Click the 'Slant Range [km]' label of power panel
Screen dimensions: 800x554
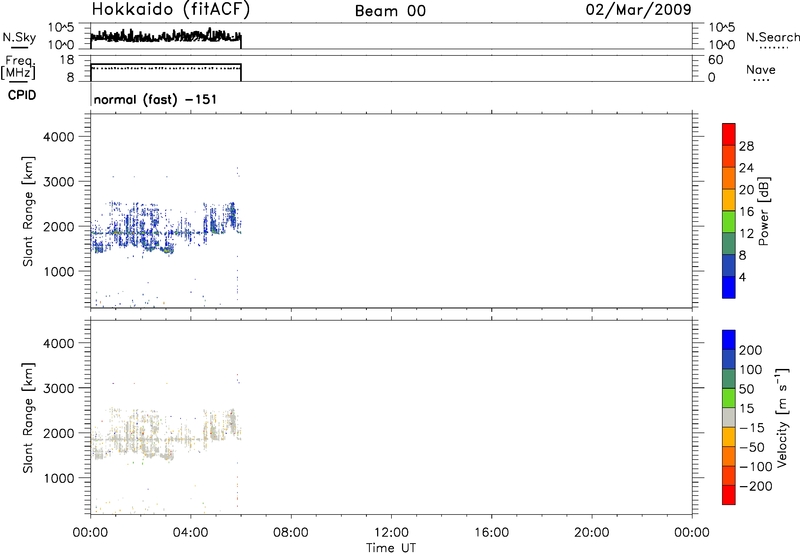click(x=28, y=211)
